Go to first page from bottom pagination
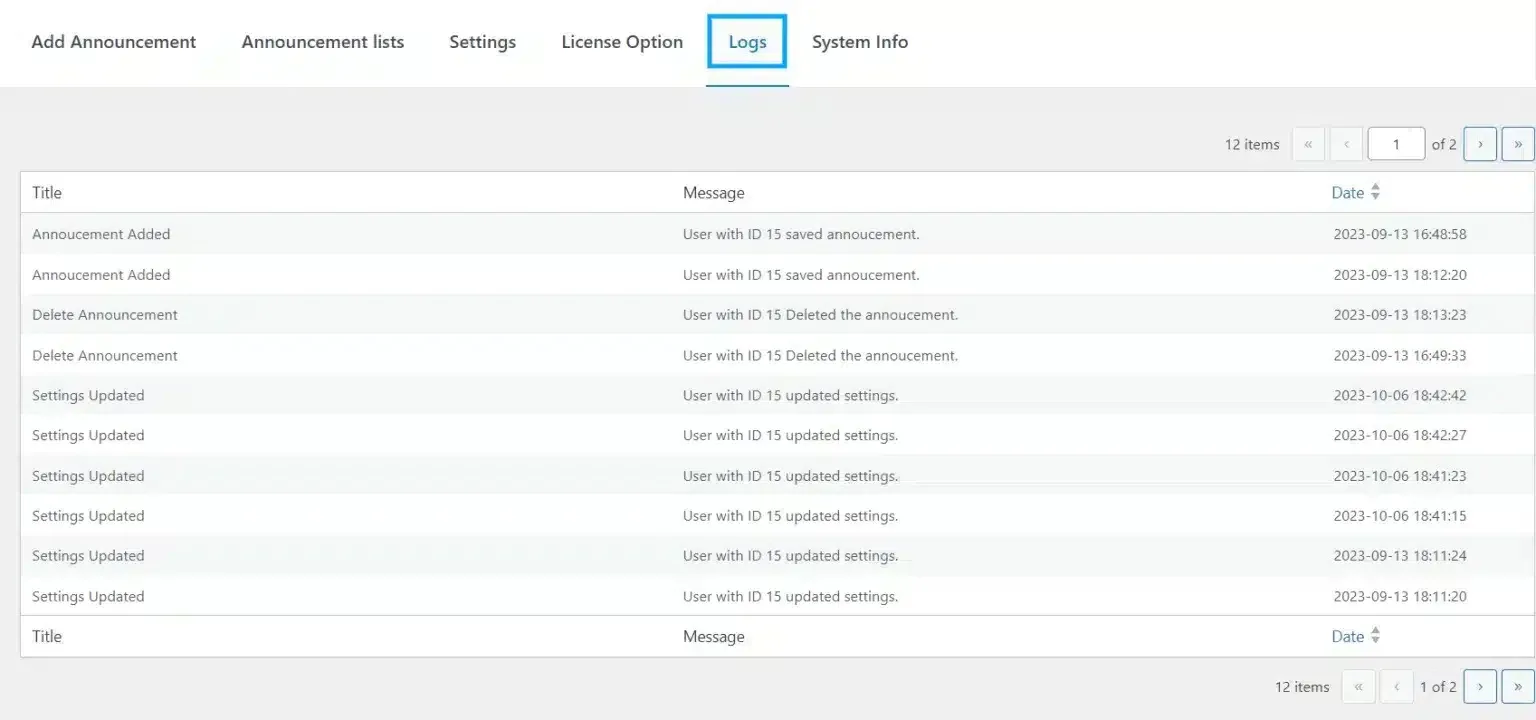 1358,686
